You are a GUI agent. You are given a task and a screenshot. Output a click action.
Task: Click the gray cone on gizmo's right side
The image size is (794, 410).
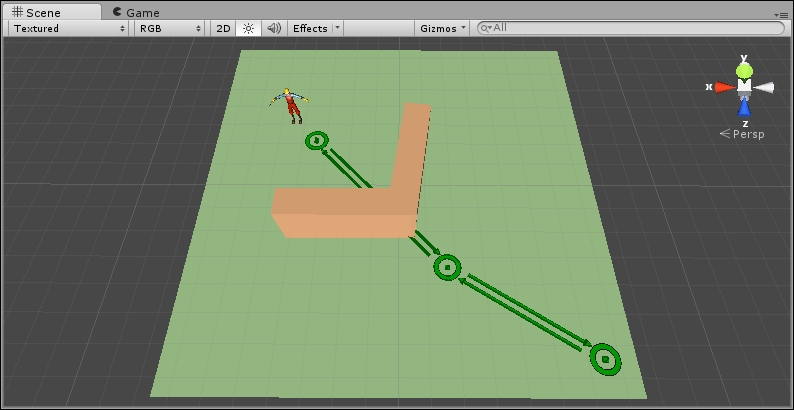765,88
